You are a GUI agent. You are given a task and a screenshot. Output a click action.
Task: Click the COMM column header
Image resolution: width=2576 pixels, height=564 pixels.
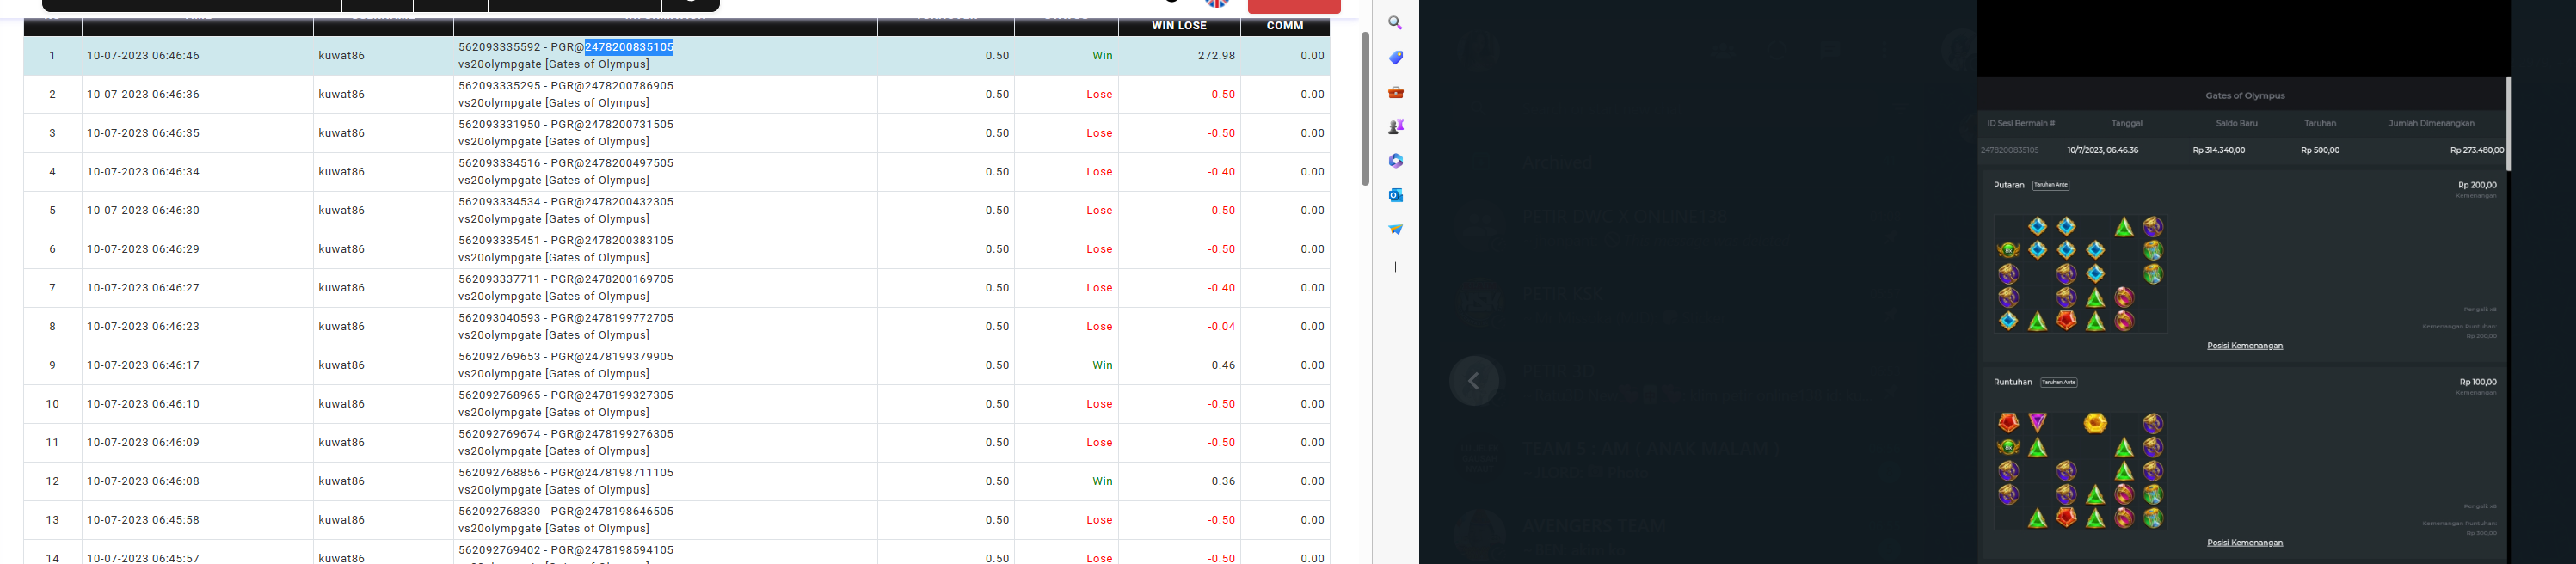tap(1284, 26)
